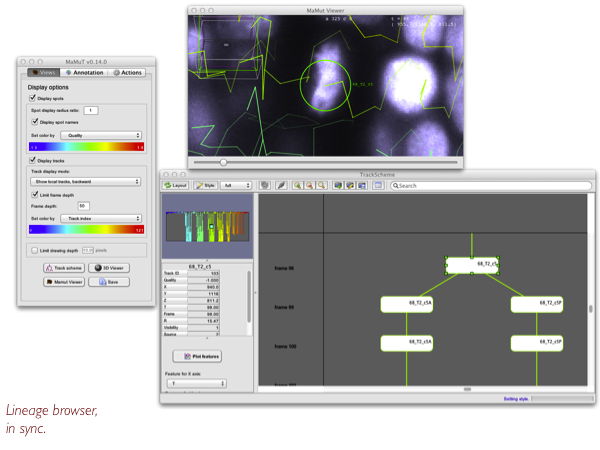Click the time slider in MaMuT Viewer

pos(223,160)
